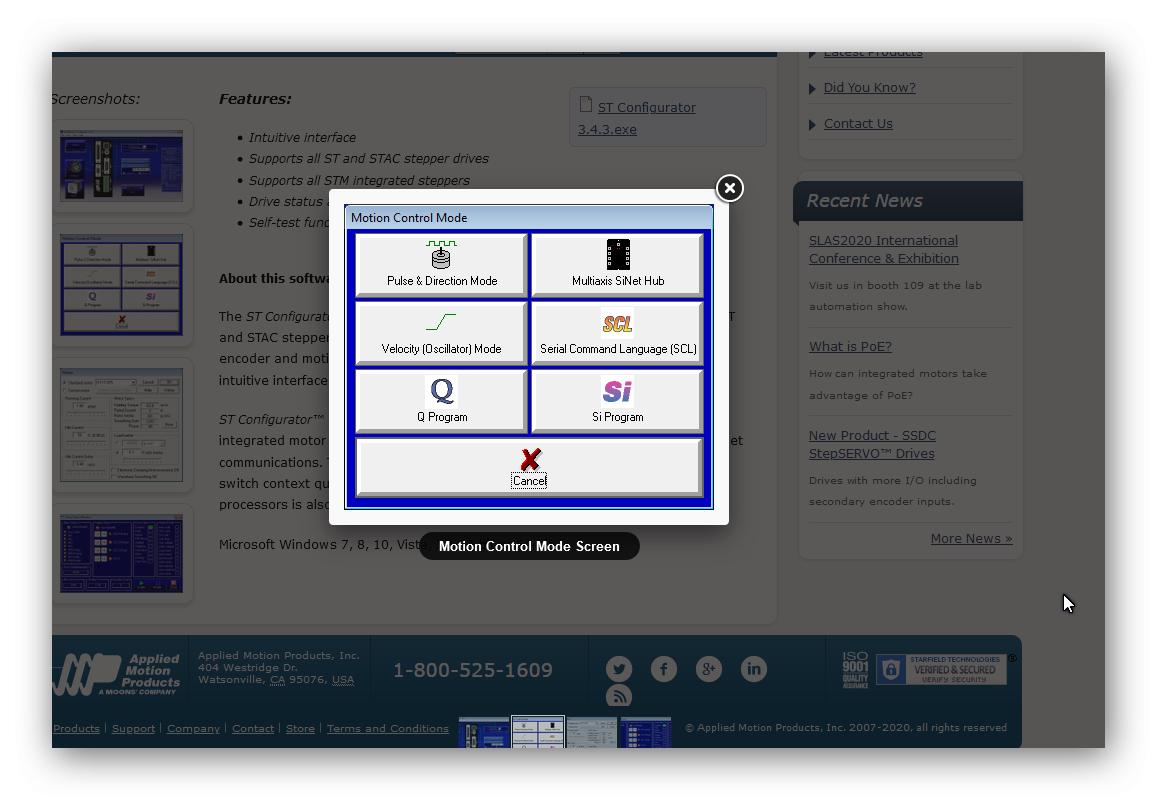This screenshot has height=800, width=1157.
Task: Click 'Supports all STM integrated steppers' text
Action: [359, 180]
